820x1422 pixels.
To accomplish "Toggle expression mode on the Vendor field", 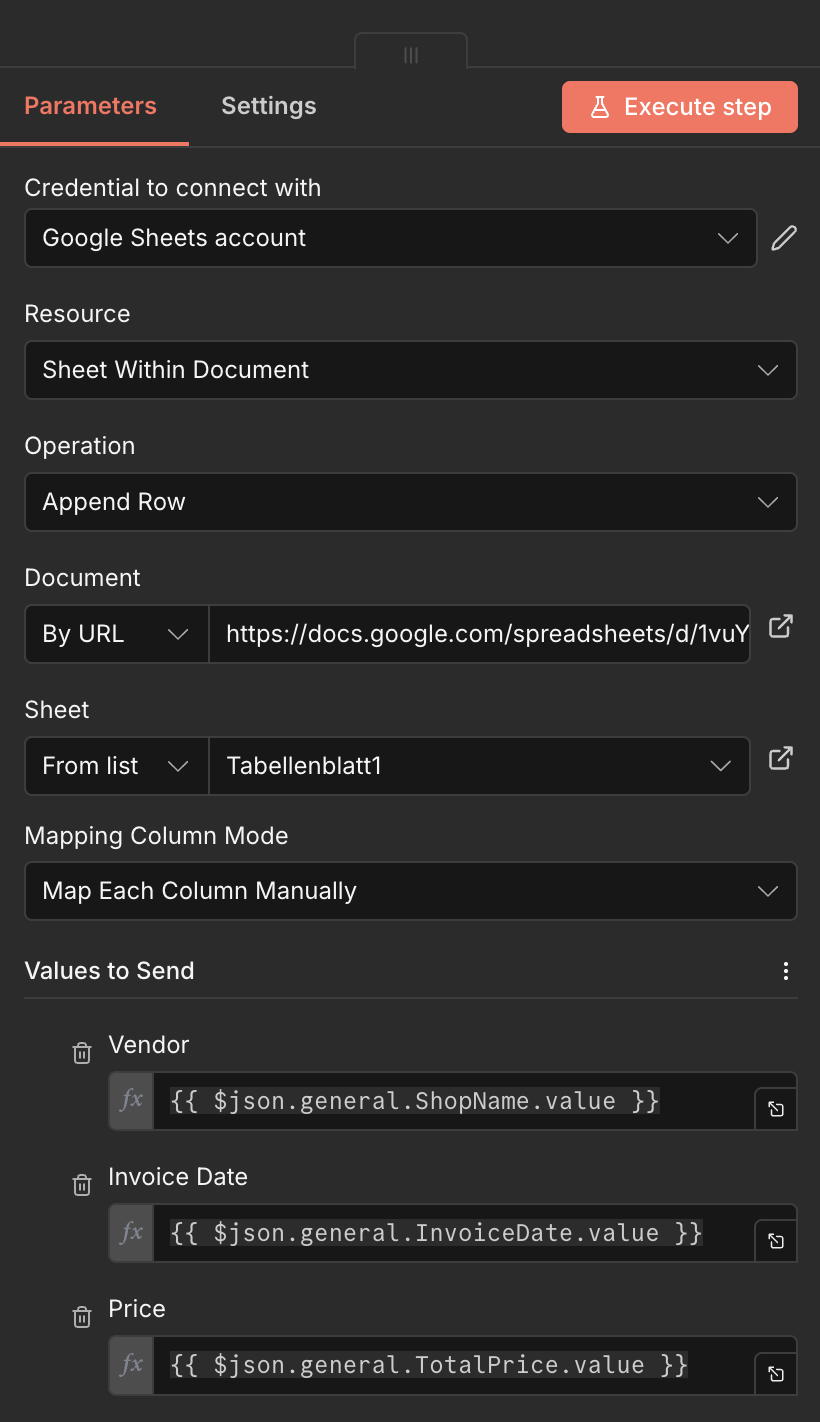I will [x=131, y=1100].
